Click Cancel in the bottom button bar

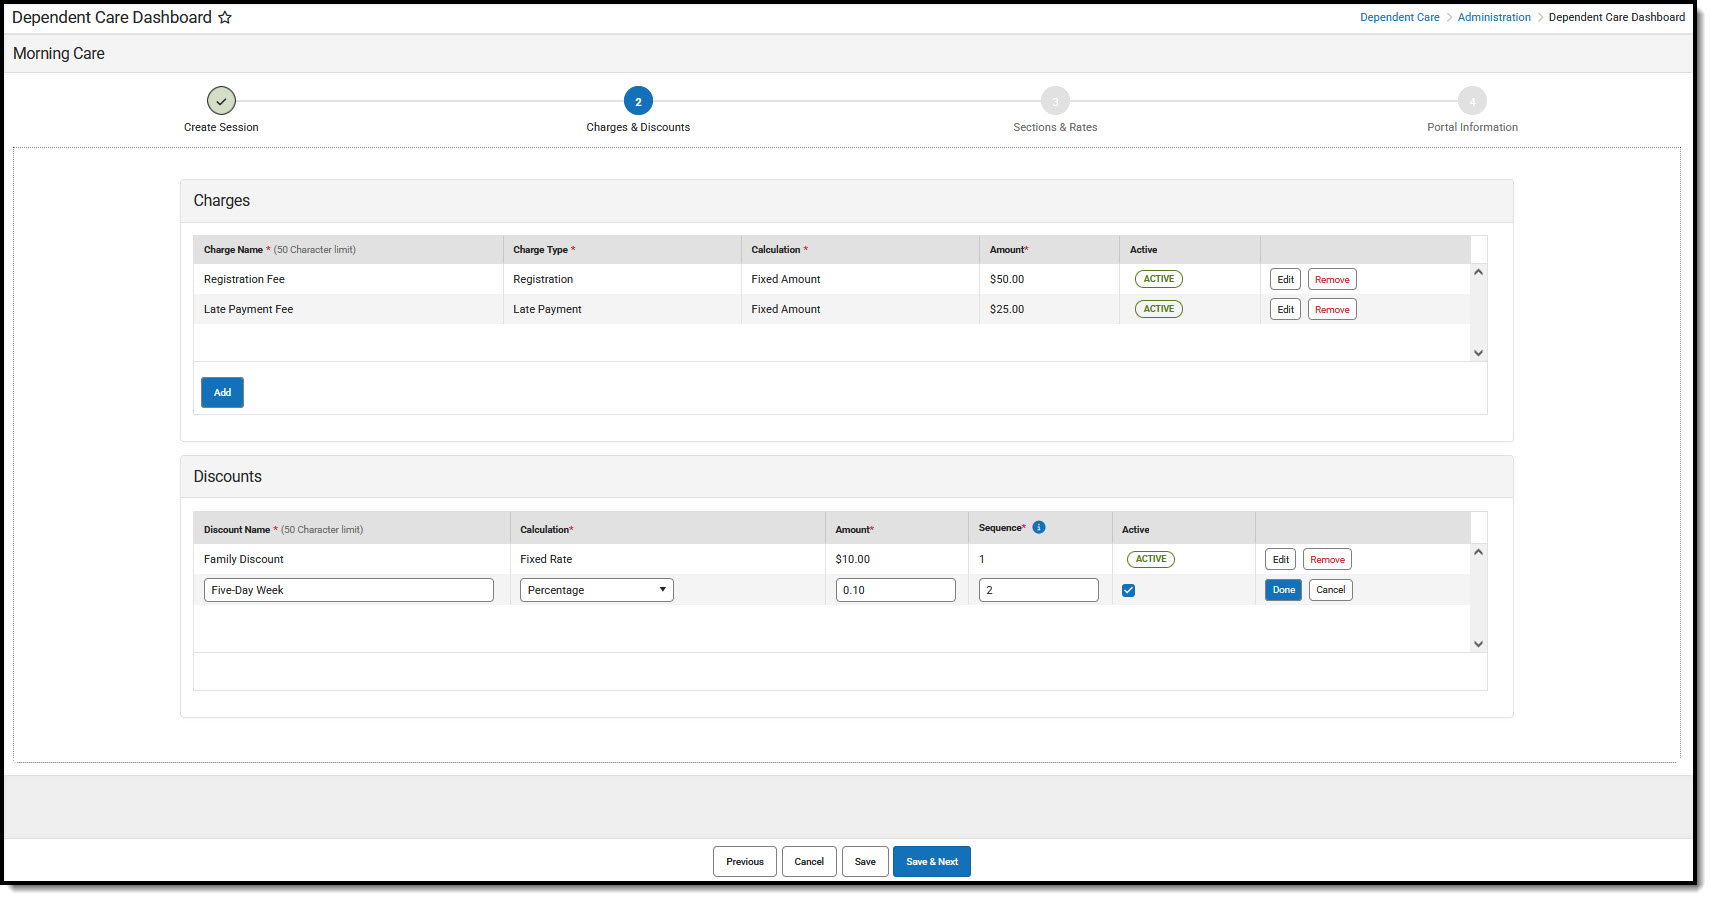[x=809, y=862]
